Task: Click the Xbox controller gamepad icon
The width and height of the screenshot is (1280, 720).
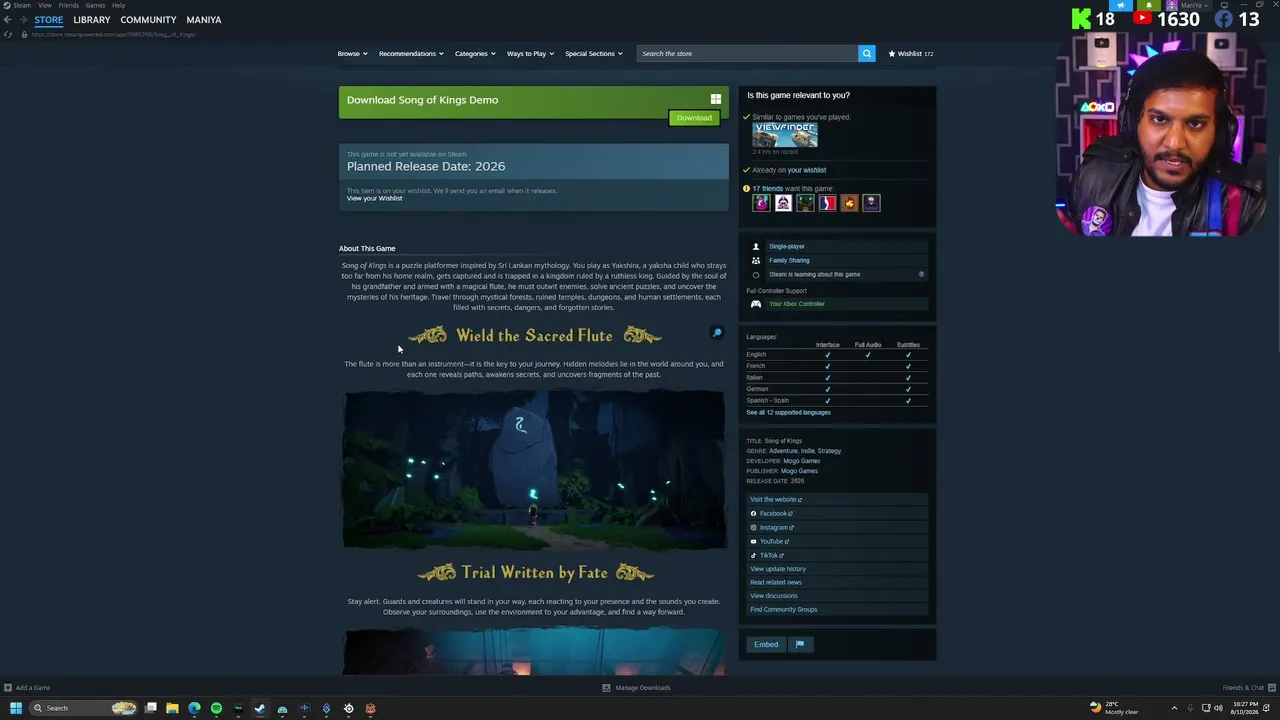Action: (x=756, y=304)
